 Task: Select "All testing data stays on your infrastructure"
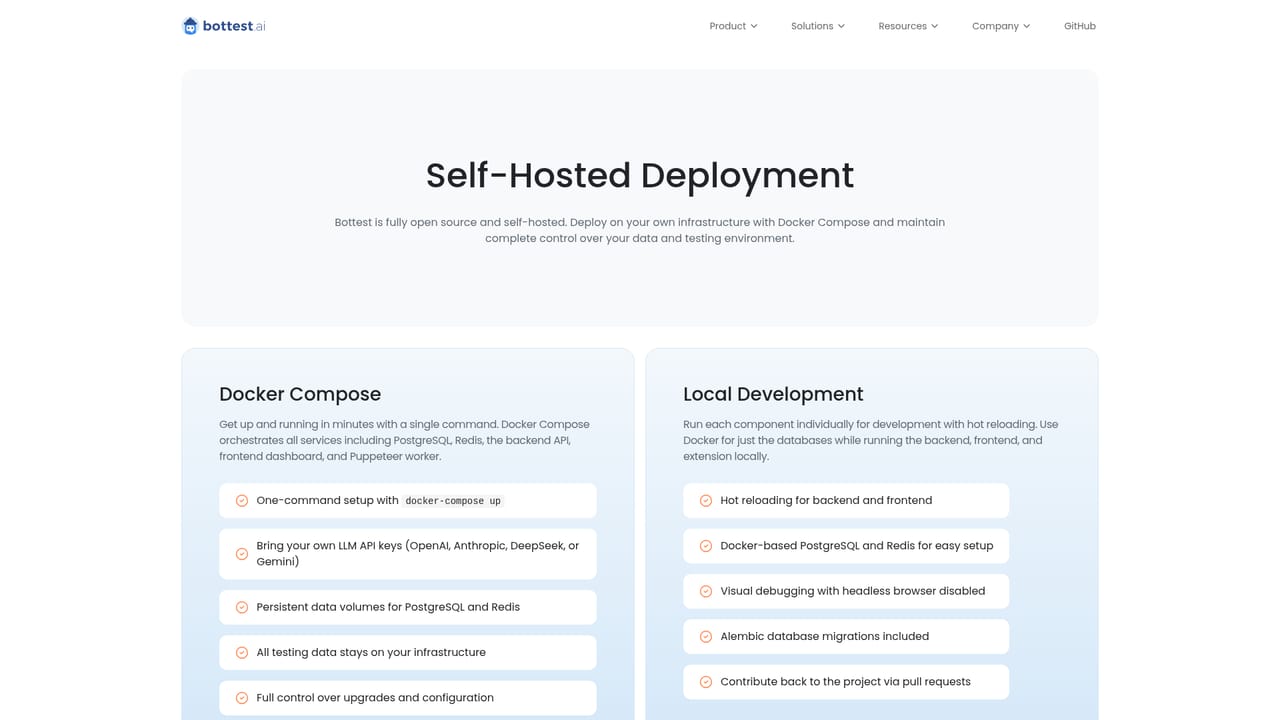[371, 652]
